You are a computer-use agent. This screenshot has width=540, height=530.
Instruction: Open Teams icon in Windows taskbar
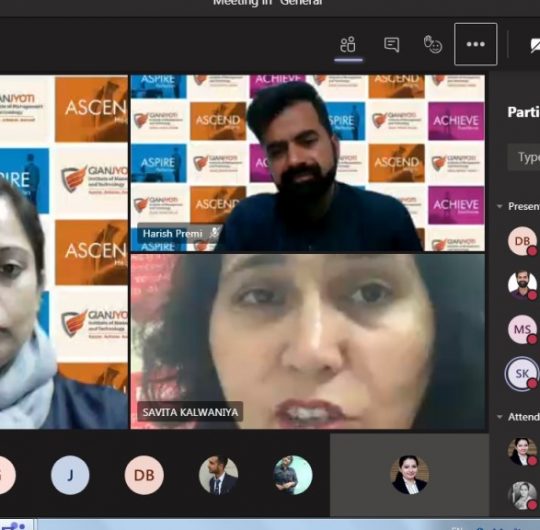(14, 526)
